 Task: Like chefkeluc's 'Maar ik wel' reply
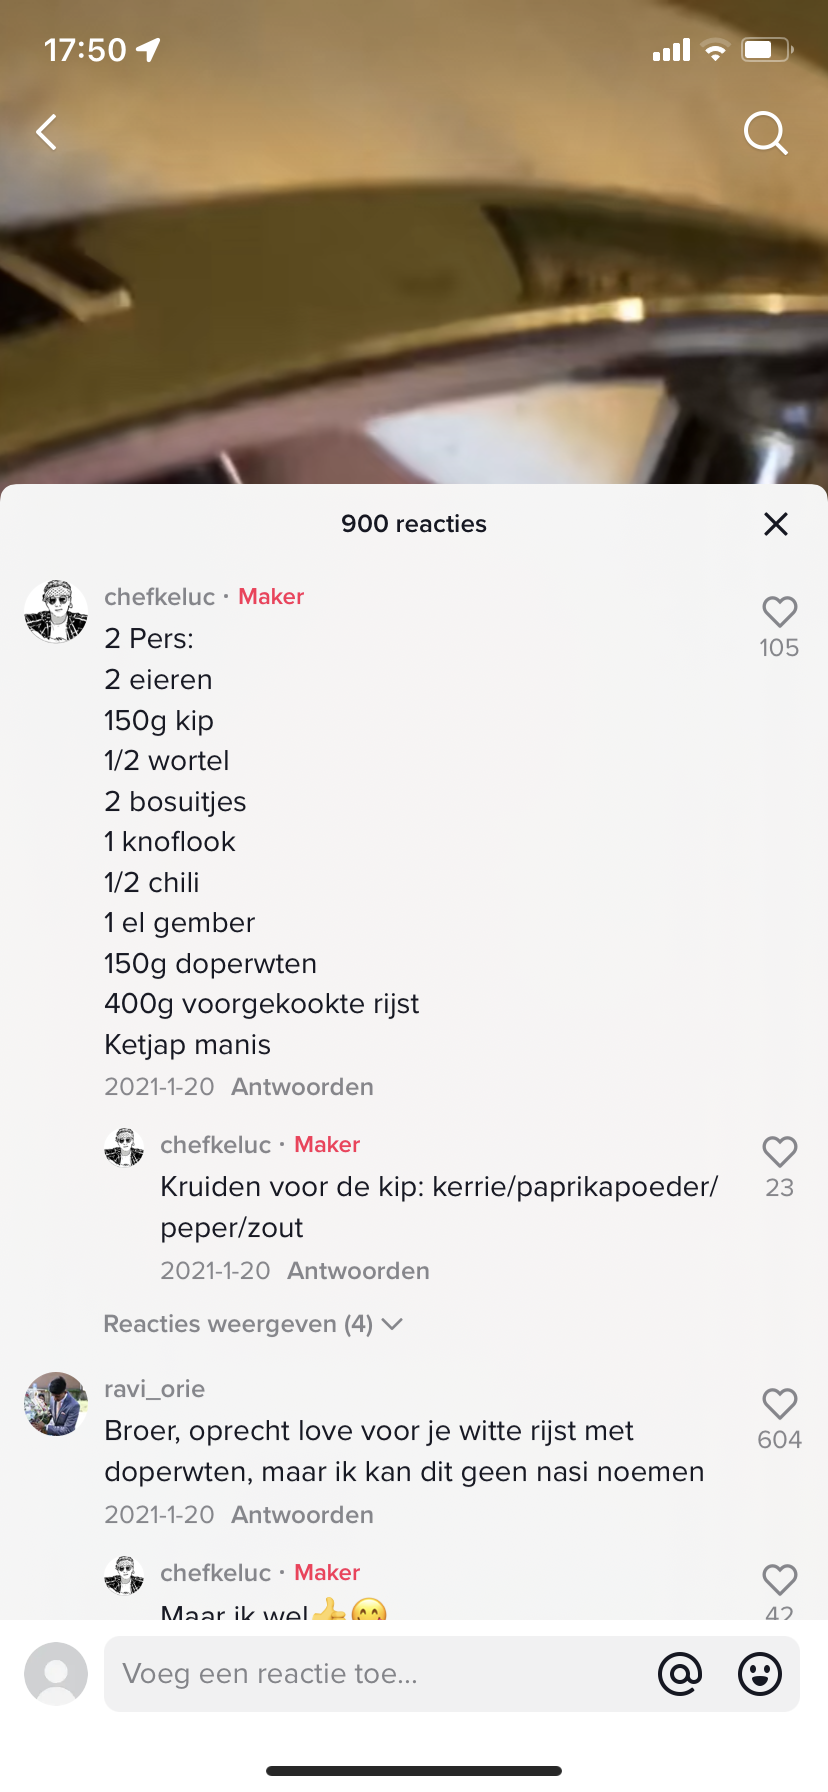(x=779, y=1580)
